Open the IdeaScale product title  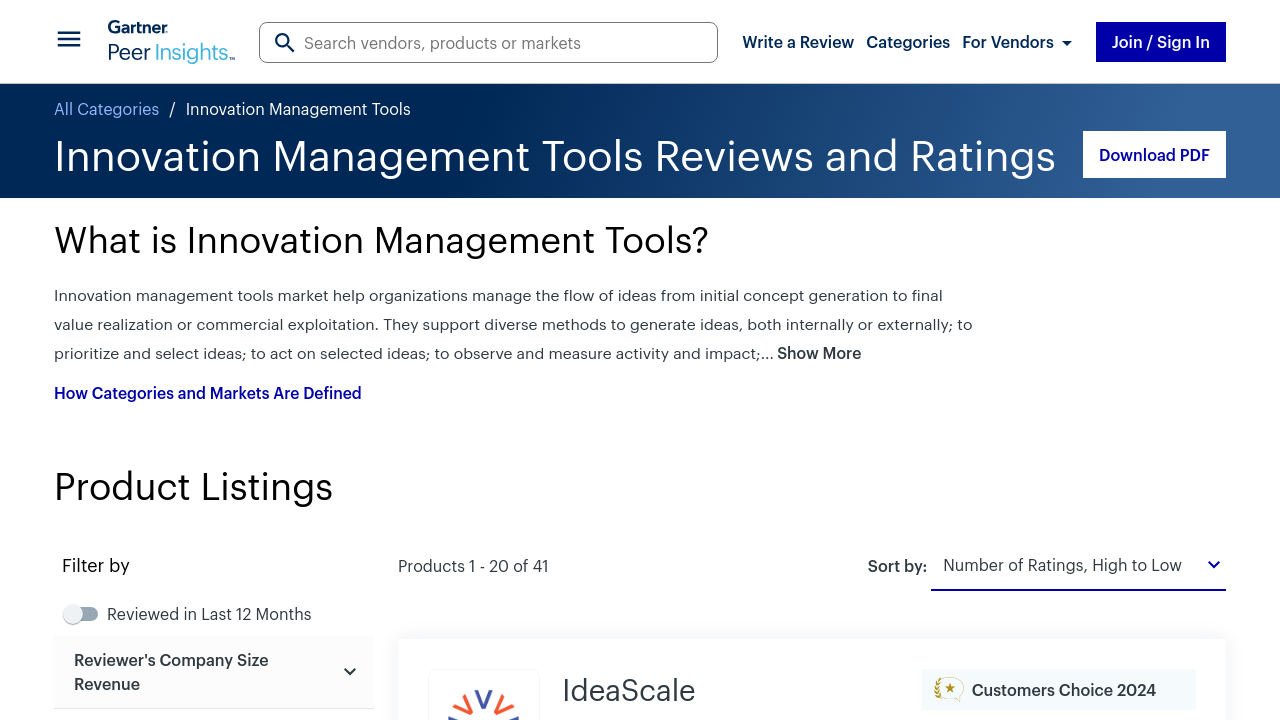coord(628,690)
